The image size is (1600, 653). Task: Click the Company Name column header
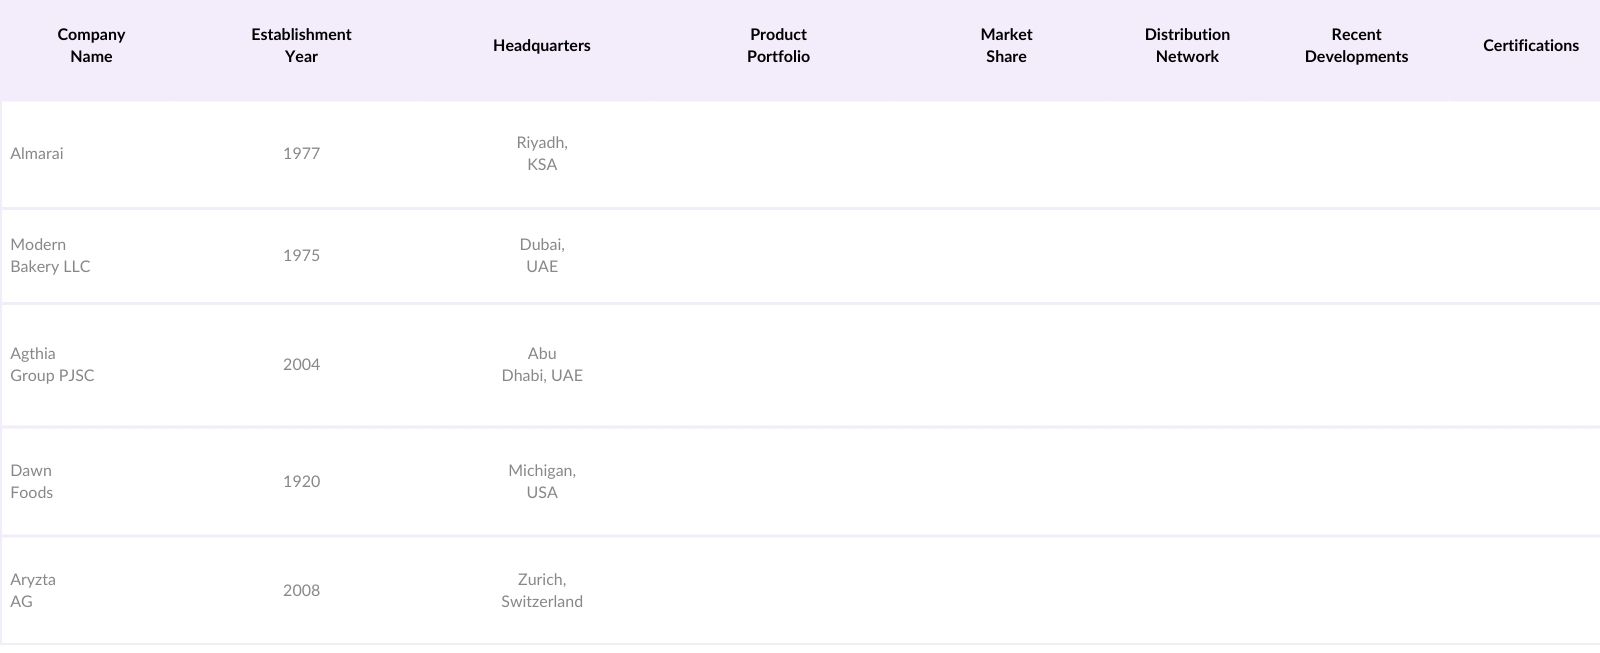[x=91, y=46]
